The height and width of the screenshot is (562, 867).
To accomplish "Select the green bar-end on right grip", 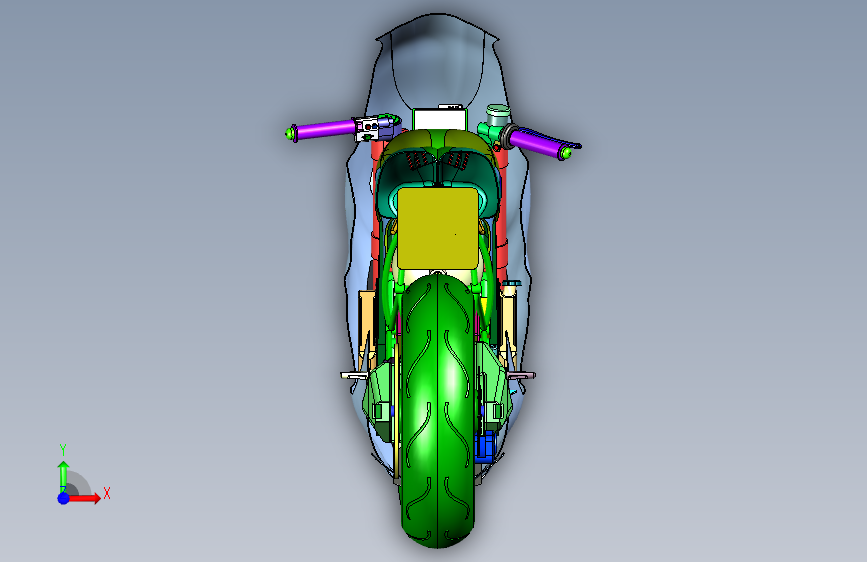I will point(566,153).
